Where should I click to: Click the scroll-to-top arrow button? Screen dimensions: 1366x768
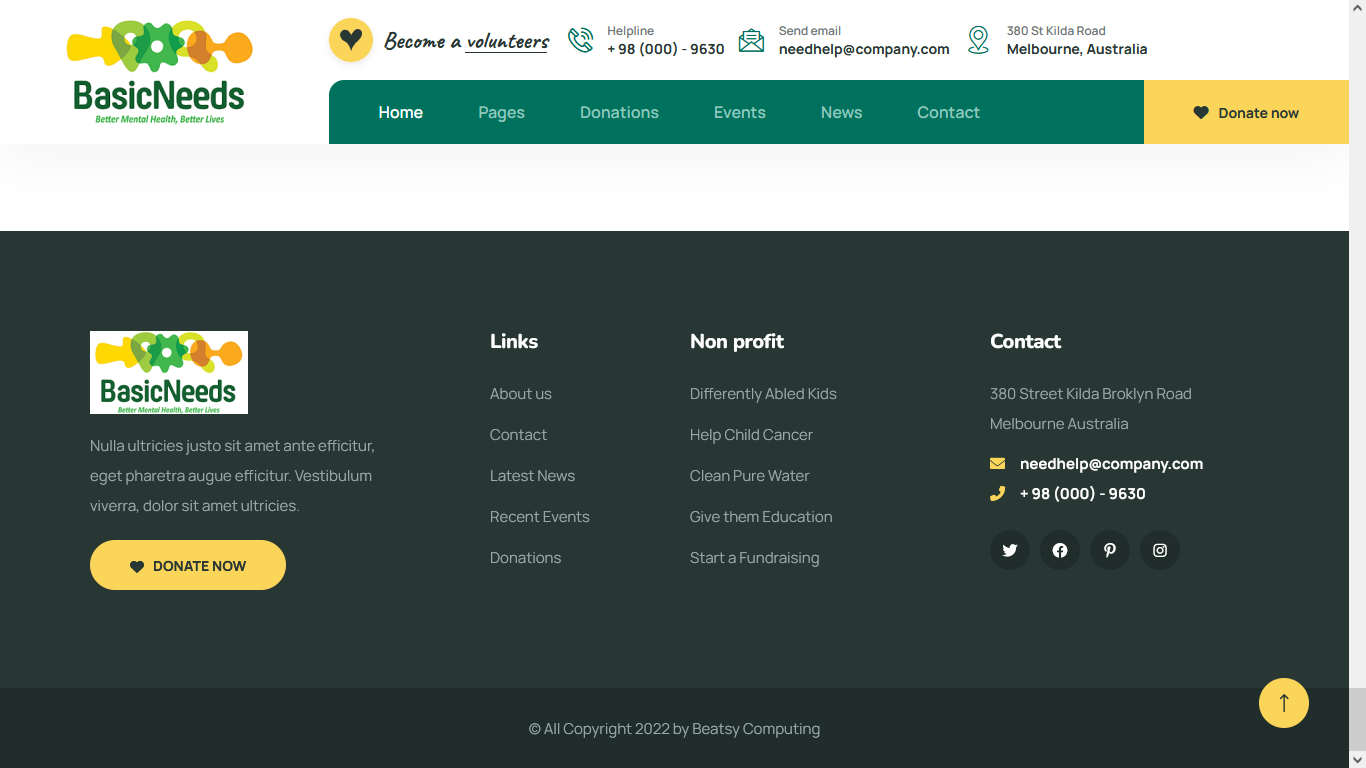(x=1283, y=703)
